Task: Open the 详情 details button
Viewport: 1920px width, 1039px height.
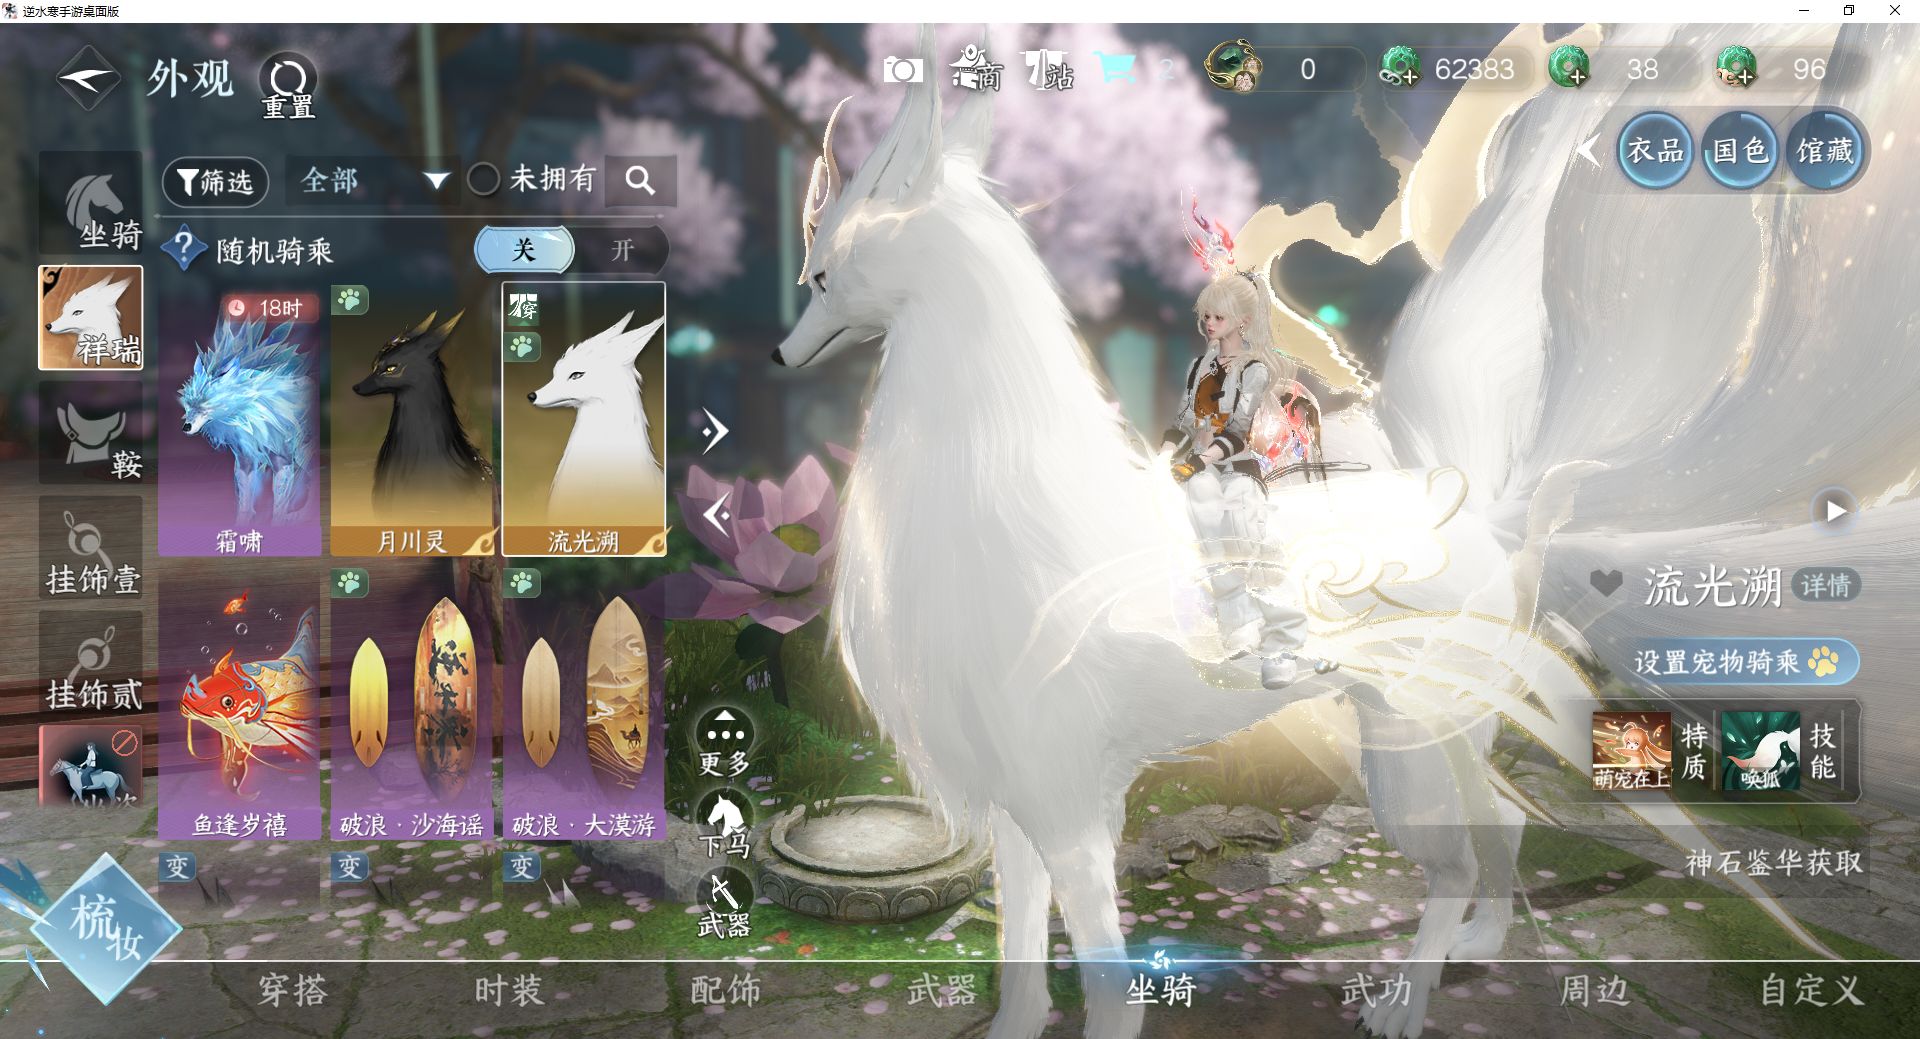Action: (1826, 585)
